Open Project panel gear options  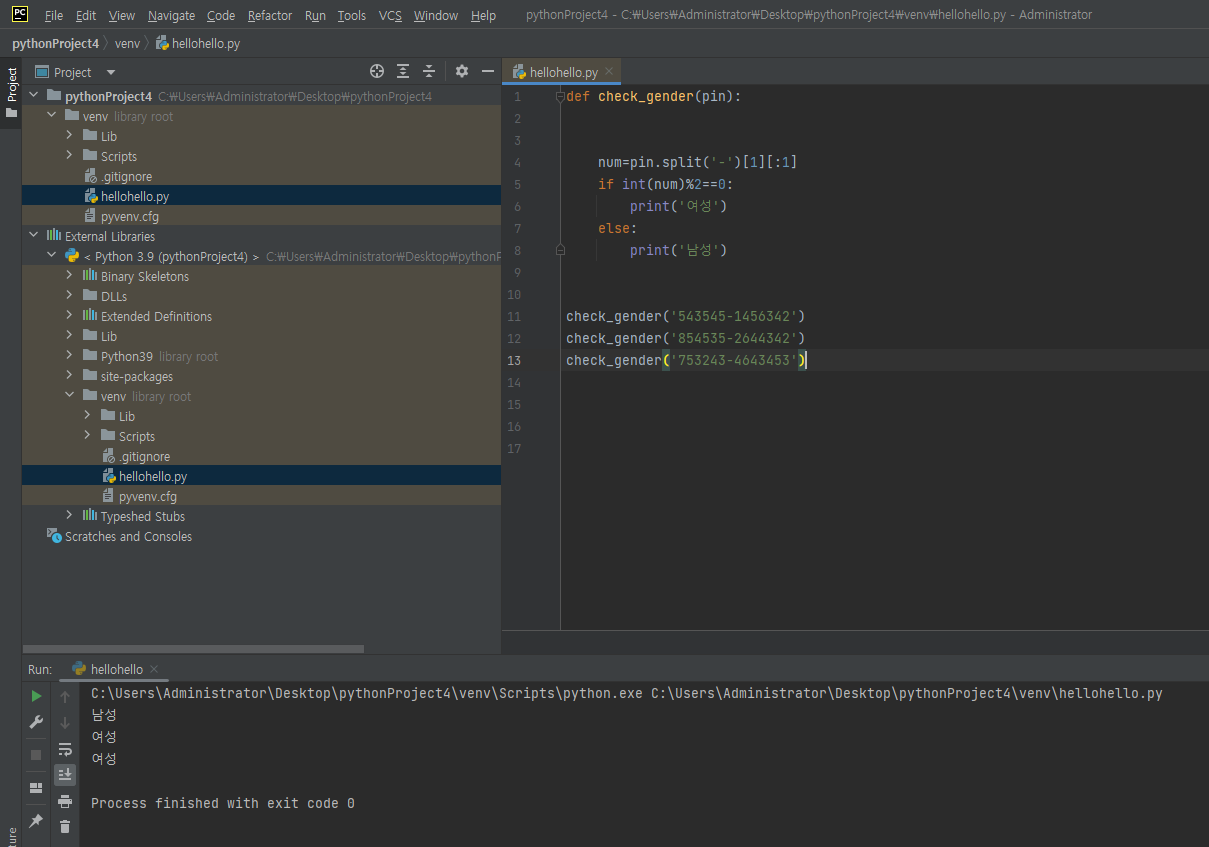click(x=462, y=71)
